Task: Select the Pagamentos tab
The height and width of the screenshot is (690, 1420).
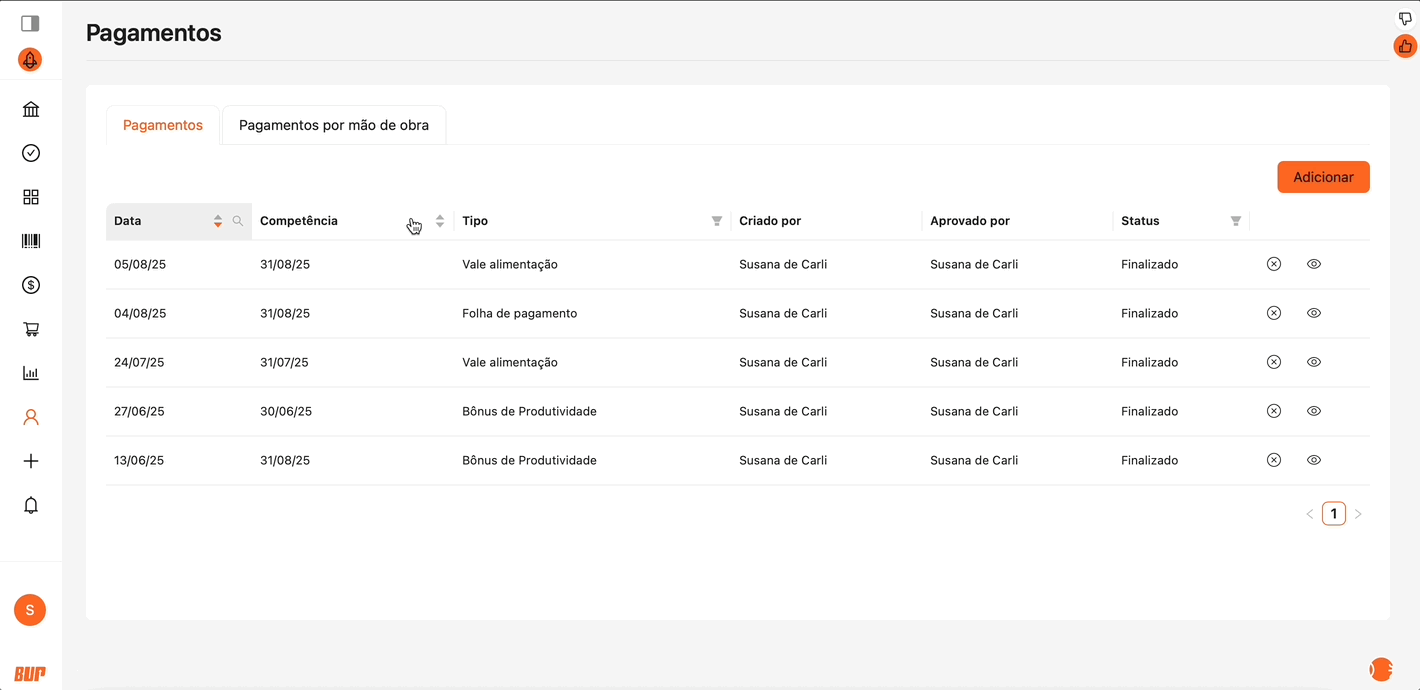Action: click(x=163, y=125)
